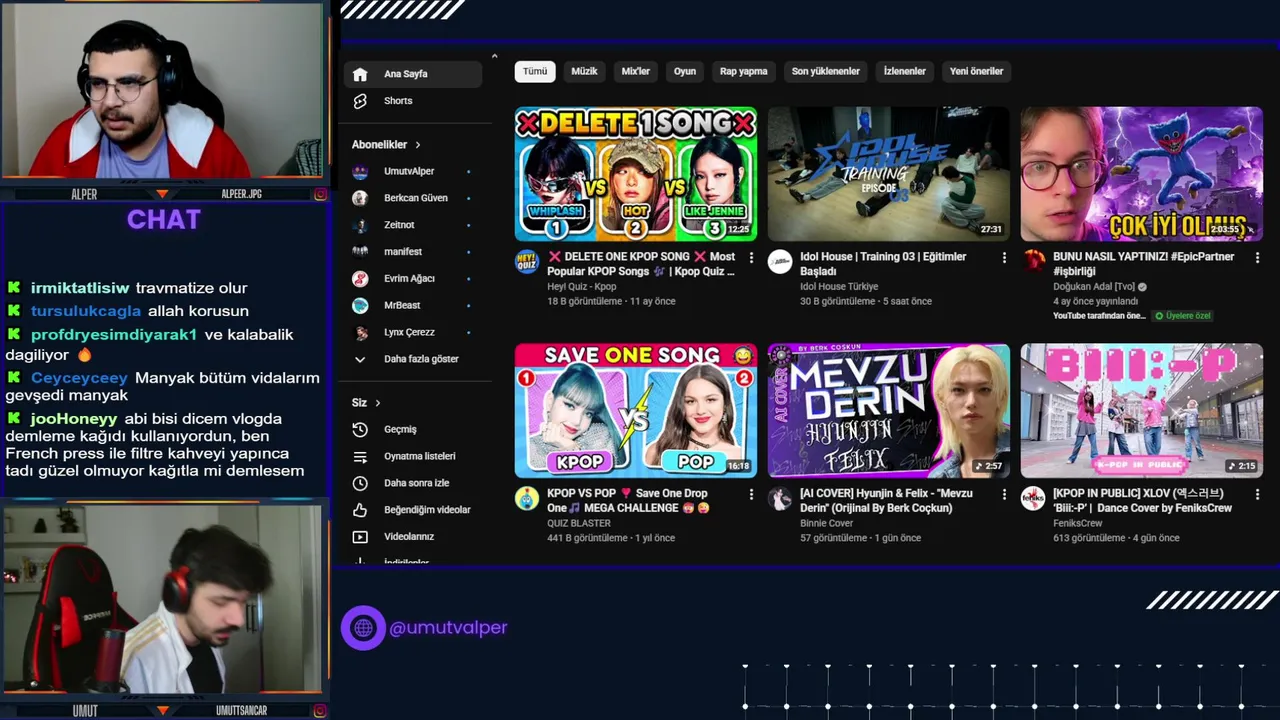Play the BIII:-P dance thumbnail
1280x720 pixels.
(x=1142, y=410)
